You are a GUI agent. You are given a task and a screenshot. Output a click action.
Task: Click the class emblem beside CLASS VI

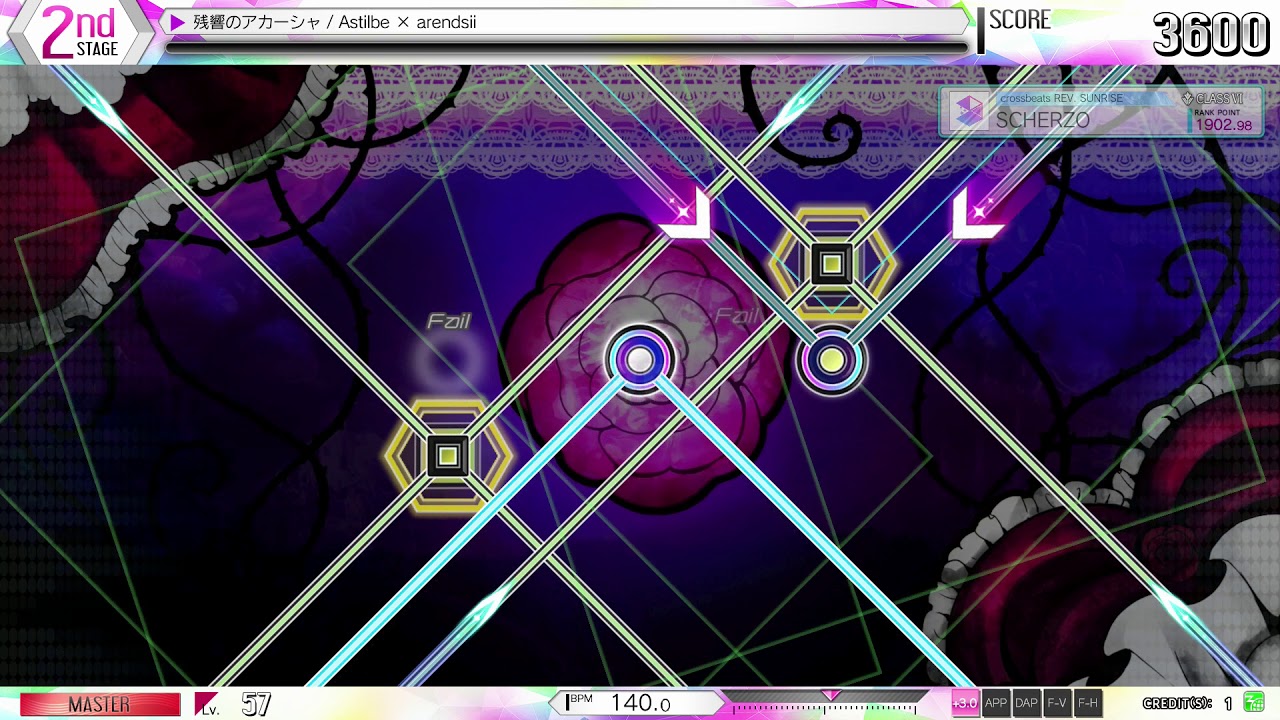coord(1187,98)
